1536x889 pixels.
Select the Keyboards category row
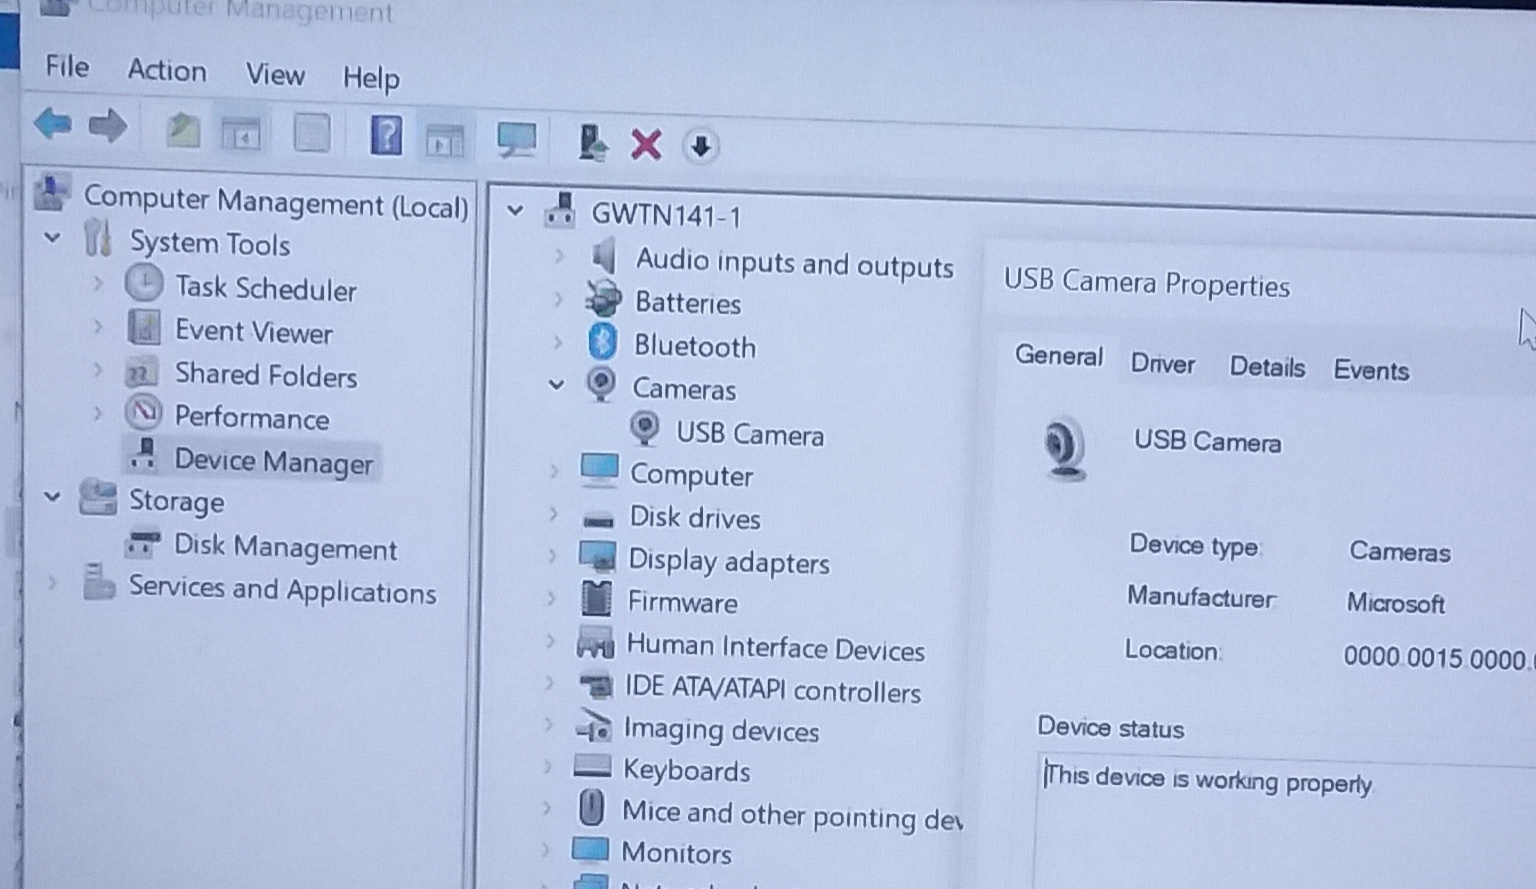coord(686,770)
